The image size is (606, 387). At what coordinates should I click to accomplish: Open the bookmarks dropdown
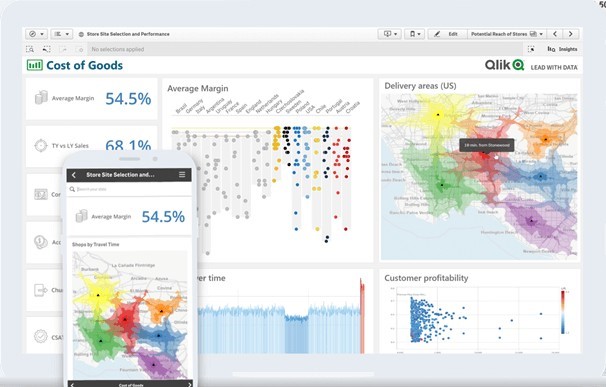coord(415,34)
